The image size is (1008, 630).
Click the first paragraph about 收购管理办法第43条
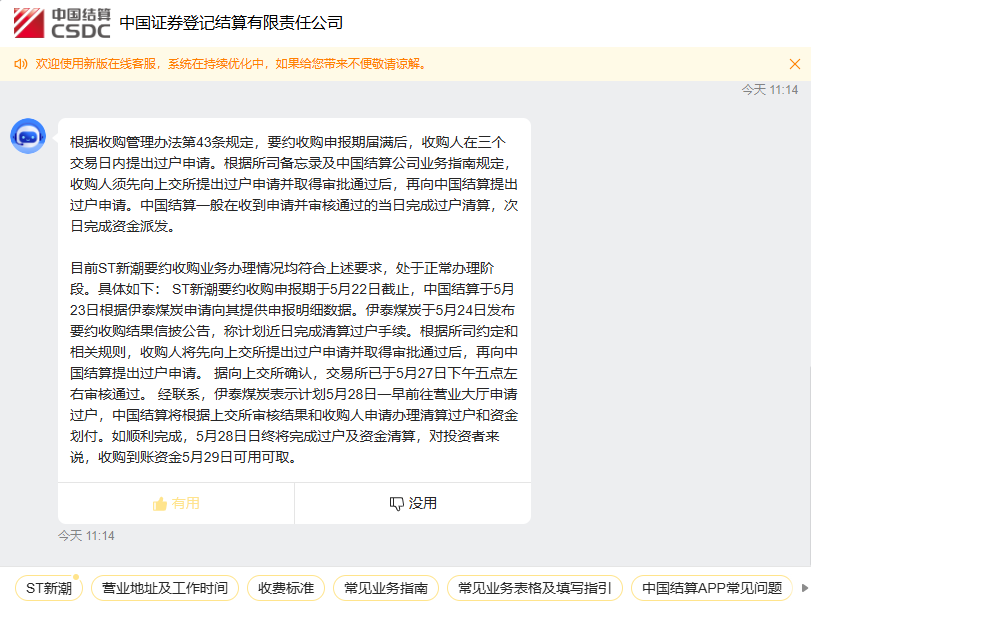click(294, 184)
